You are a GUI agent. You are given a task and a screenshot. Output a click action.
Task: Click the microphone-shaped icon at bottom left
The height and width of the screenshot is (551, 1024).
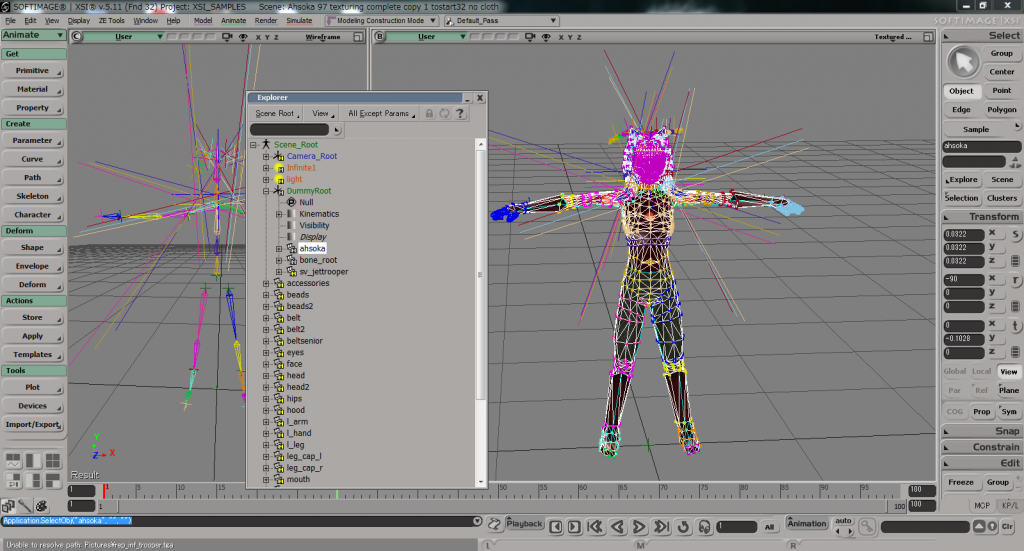25,506
